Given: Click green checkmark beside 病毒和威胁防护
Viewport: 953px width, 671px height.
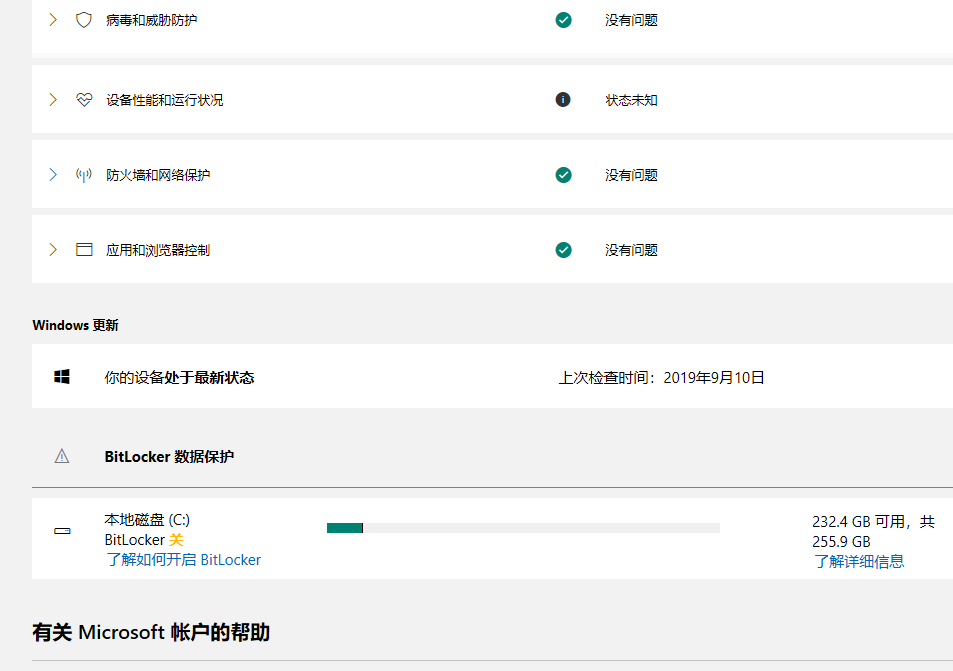Looking at the screenshot, I should point(563,20).
